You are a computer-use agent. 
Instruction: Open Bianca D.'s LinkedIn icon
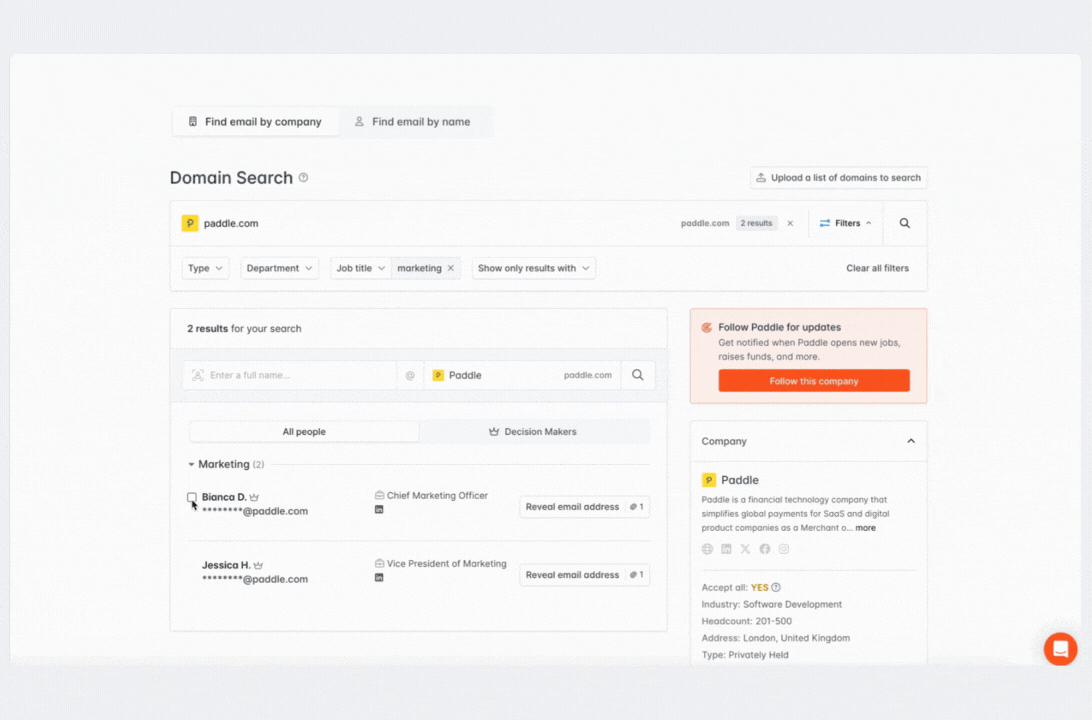[x=379, y=510]
